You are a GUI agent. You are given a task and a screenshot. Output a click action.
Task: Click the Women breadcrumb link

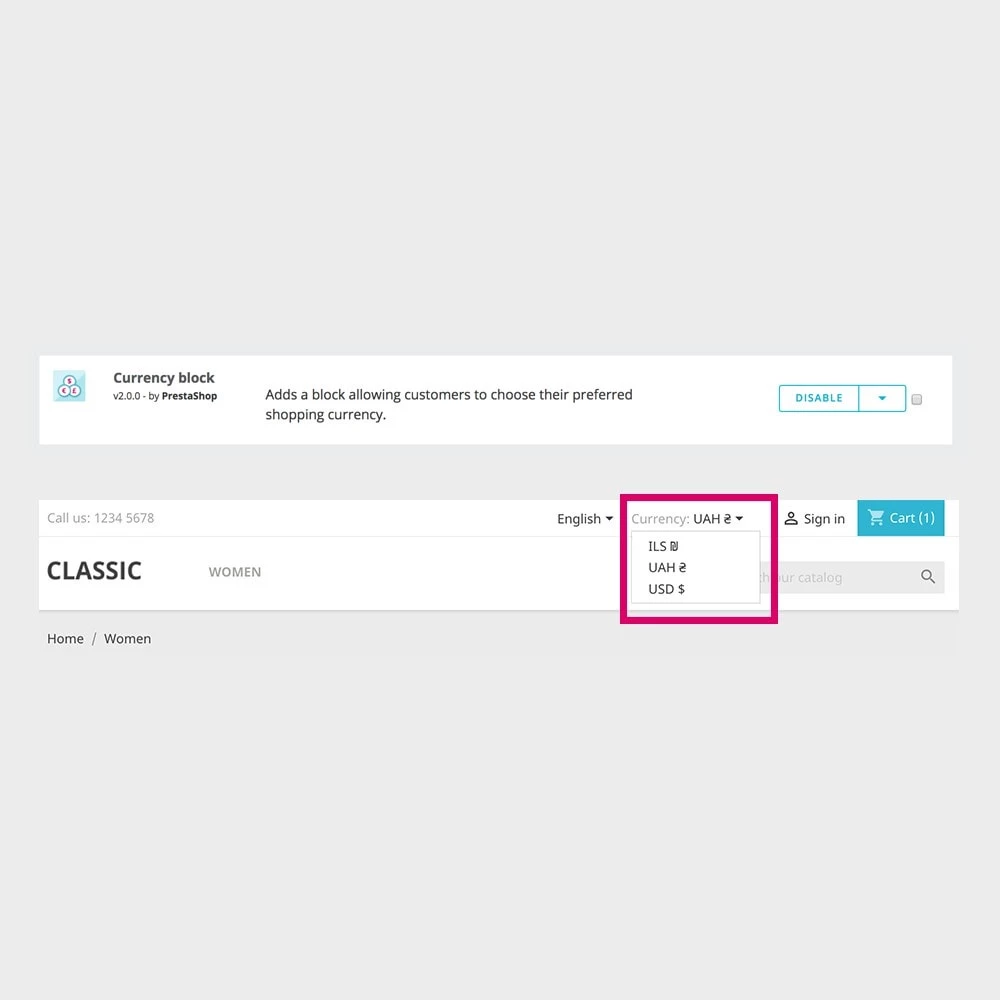(x=128, y=639)
